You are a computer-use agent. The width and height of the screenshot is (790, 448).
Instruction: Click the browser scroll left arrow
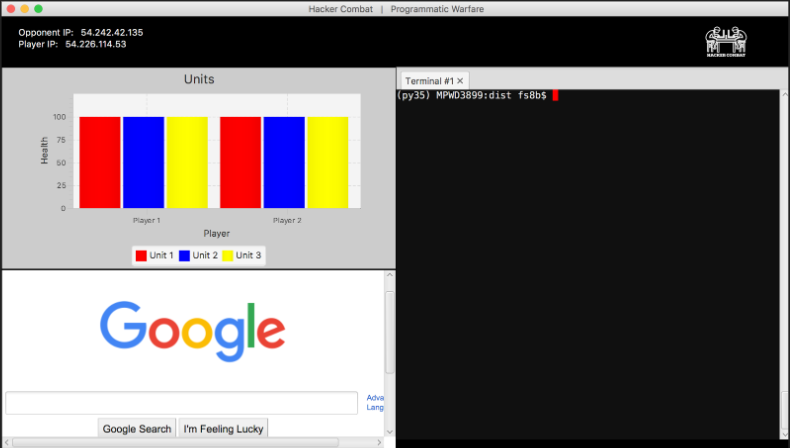tap(7, 442)
